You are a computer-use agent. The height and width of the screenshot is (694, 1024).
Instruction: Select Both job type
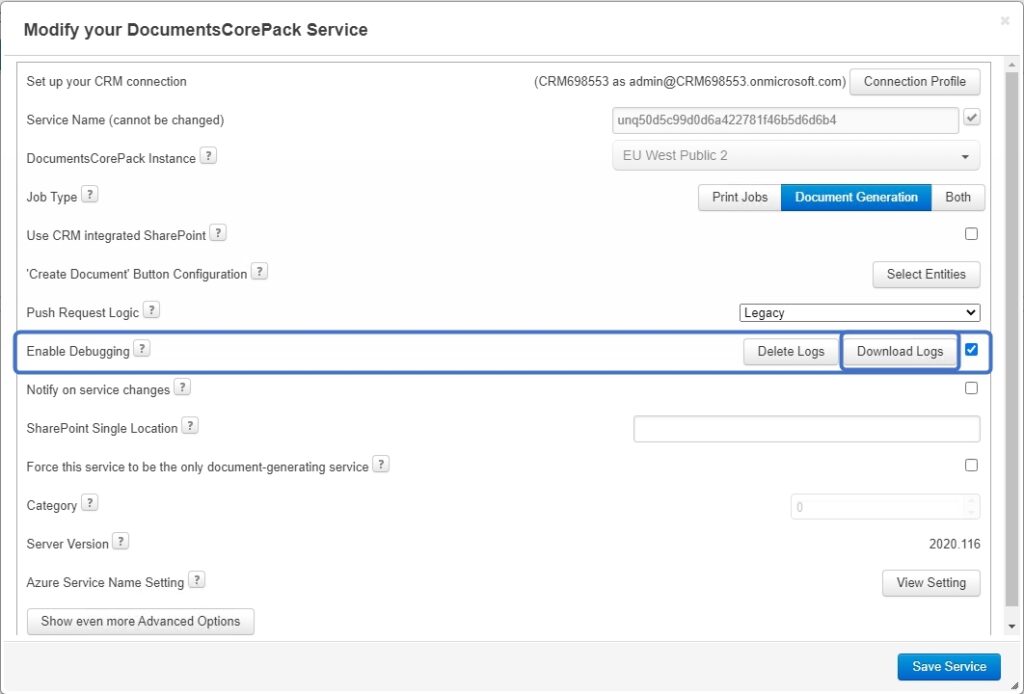[x=957, y=197]
